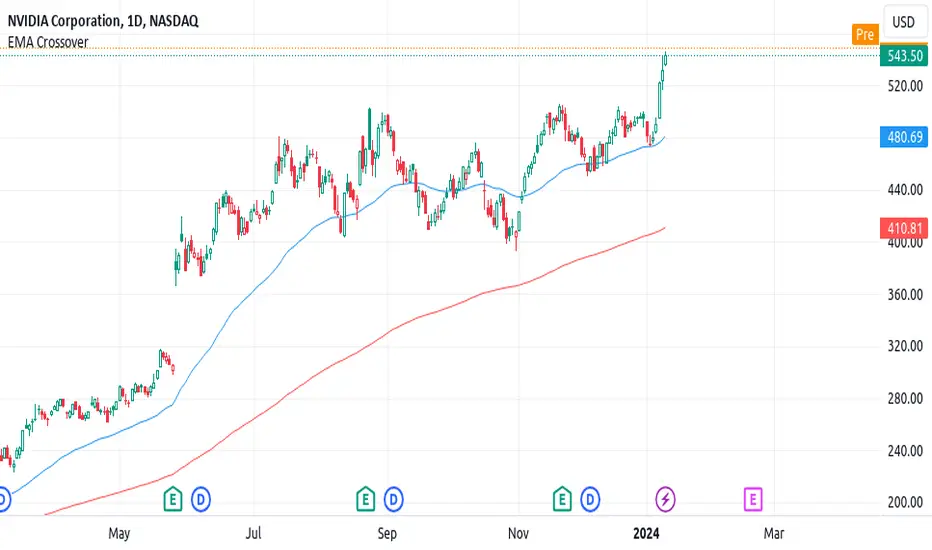Click the 320.00 level on the price axis
932x550 pixels.
tap(905, 346)
